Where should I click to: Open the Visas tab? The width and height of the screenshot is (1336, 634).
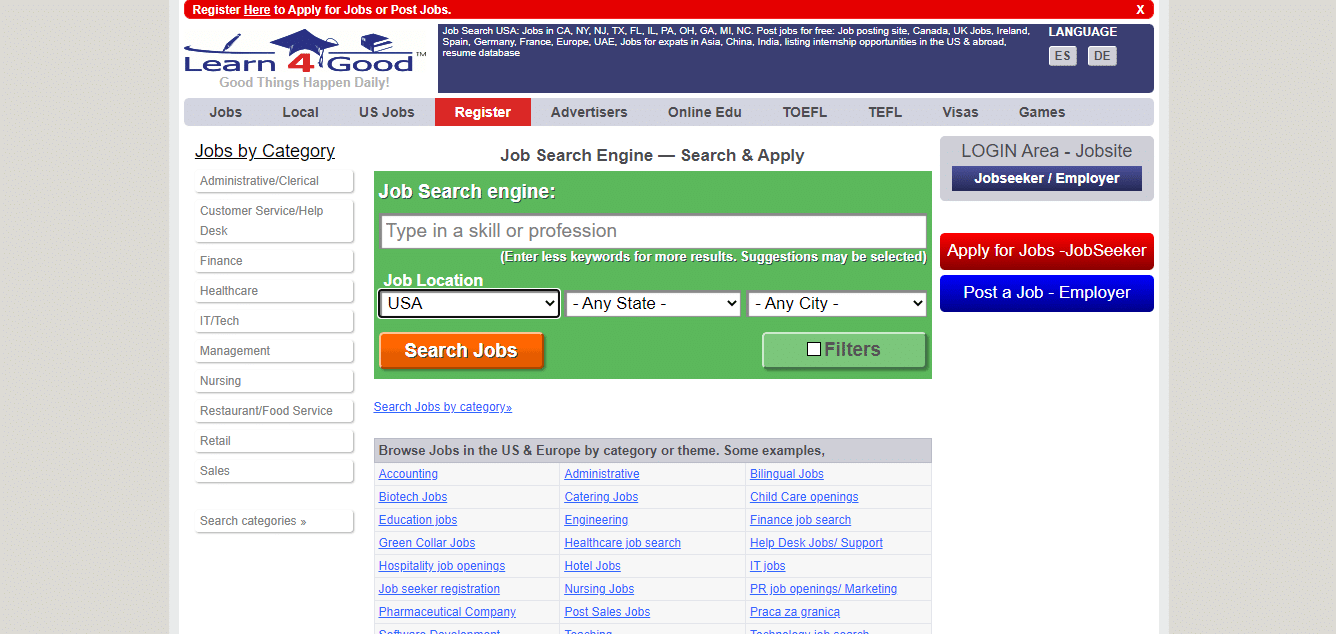point(960,112)
